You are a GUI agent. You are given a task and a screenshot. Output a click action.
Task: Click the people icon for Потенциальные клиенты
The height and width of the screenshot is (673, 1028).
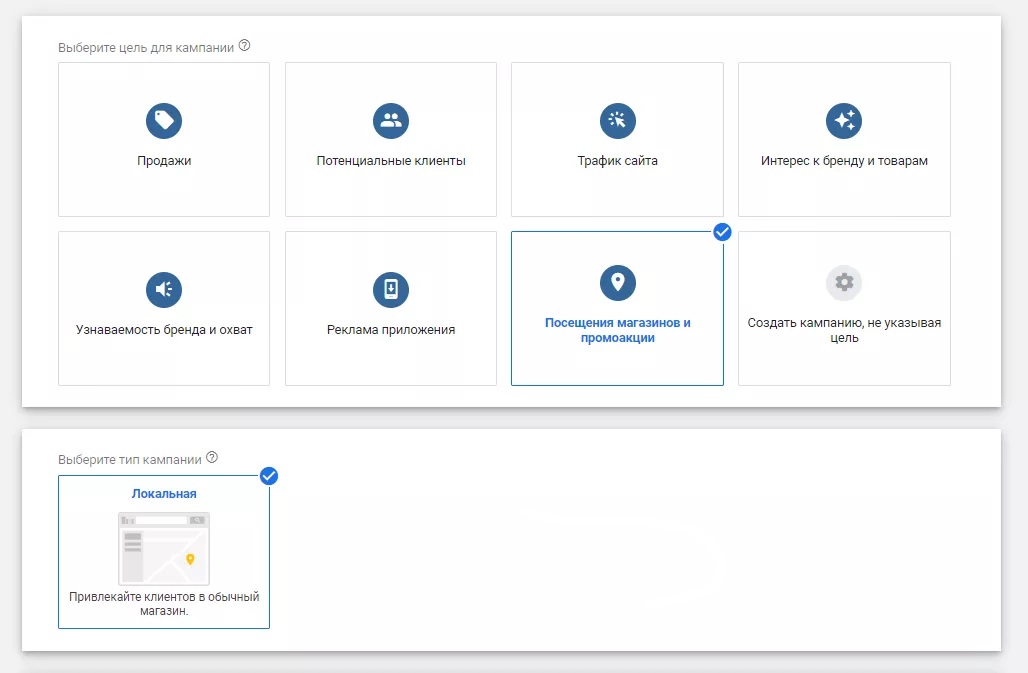391,121
